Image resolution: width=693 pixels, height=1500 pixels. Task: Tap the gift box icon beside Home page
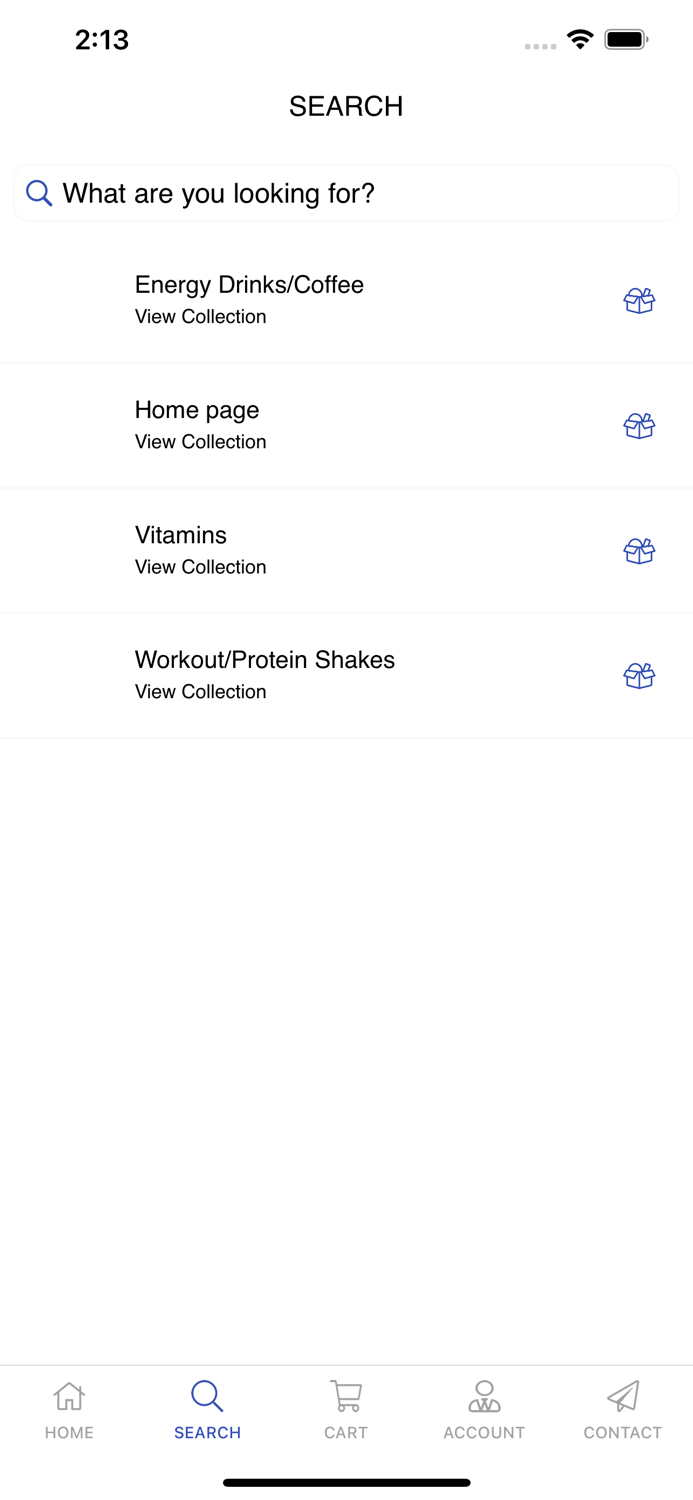click(639, 425)
